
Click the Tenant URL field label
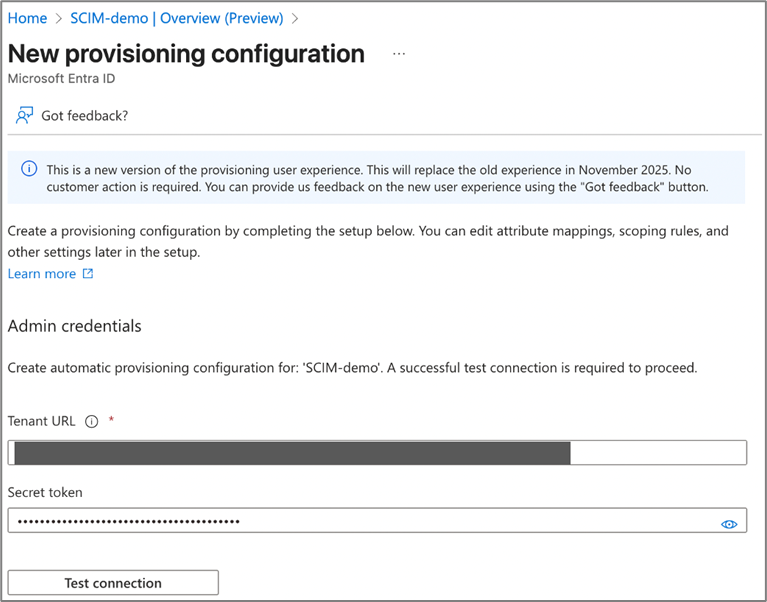click(x=42, y=421)
